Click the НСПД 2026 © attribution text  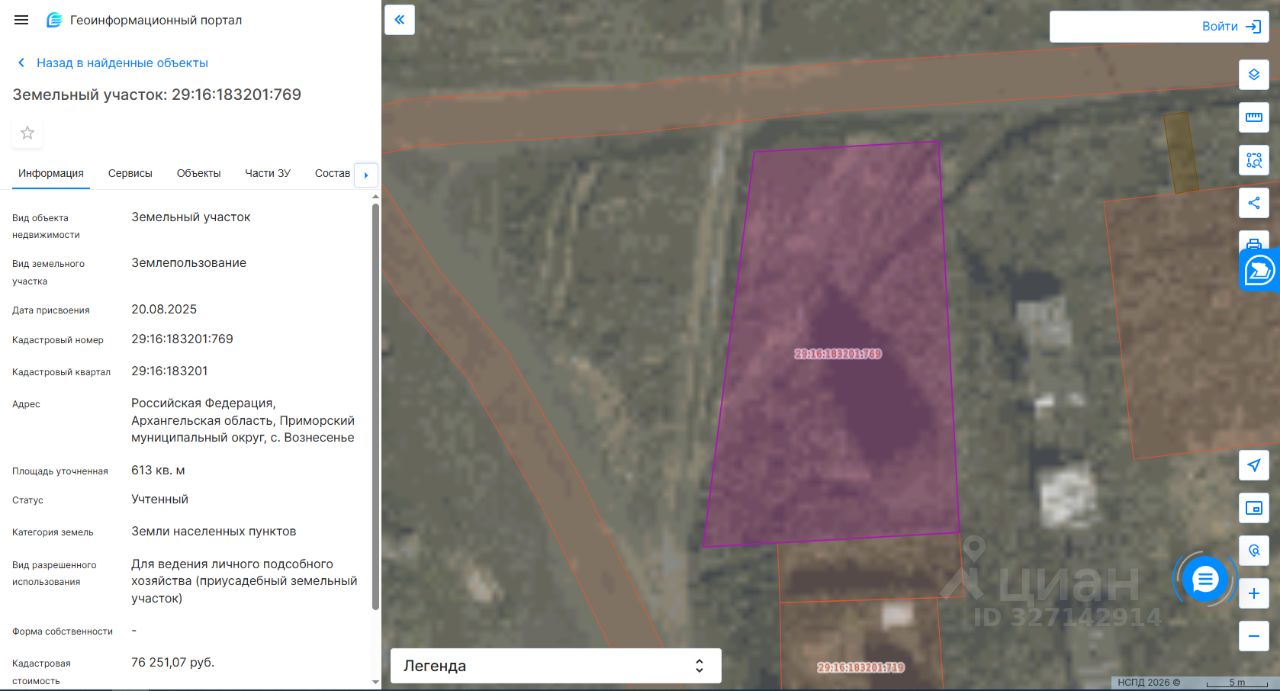pos(1149,683)
